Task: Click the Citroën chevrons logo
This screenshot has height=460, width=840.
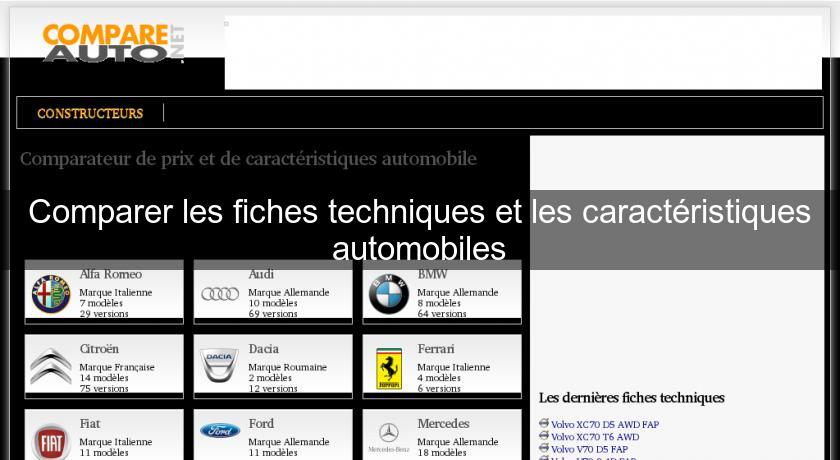Action: click(x=51, y=366)
